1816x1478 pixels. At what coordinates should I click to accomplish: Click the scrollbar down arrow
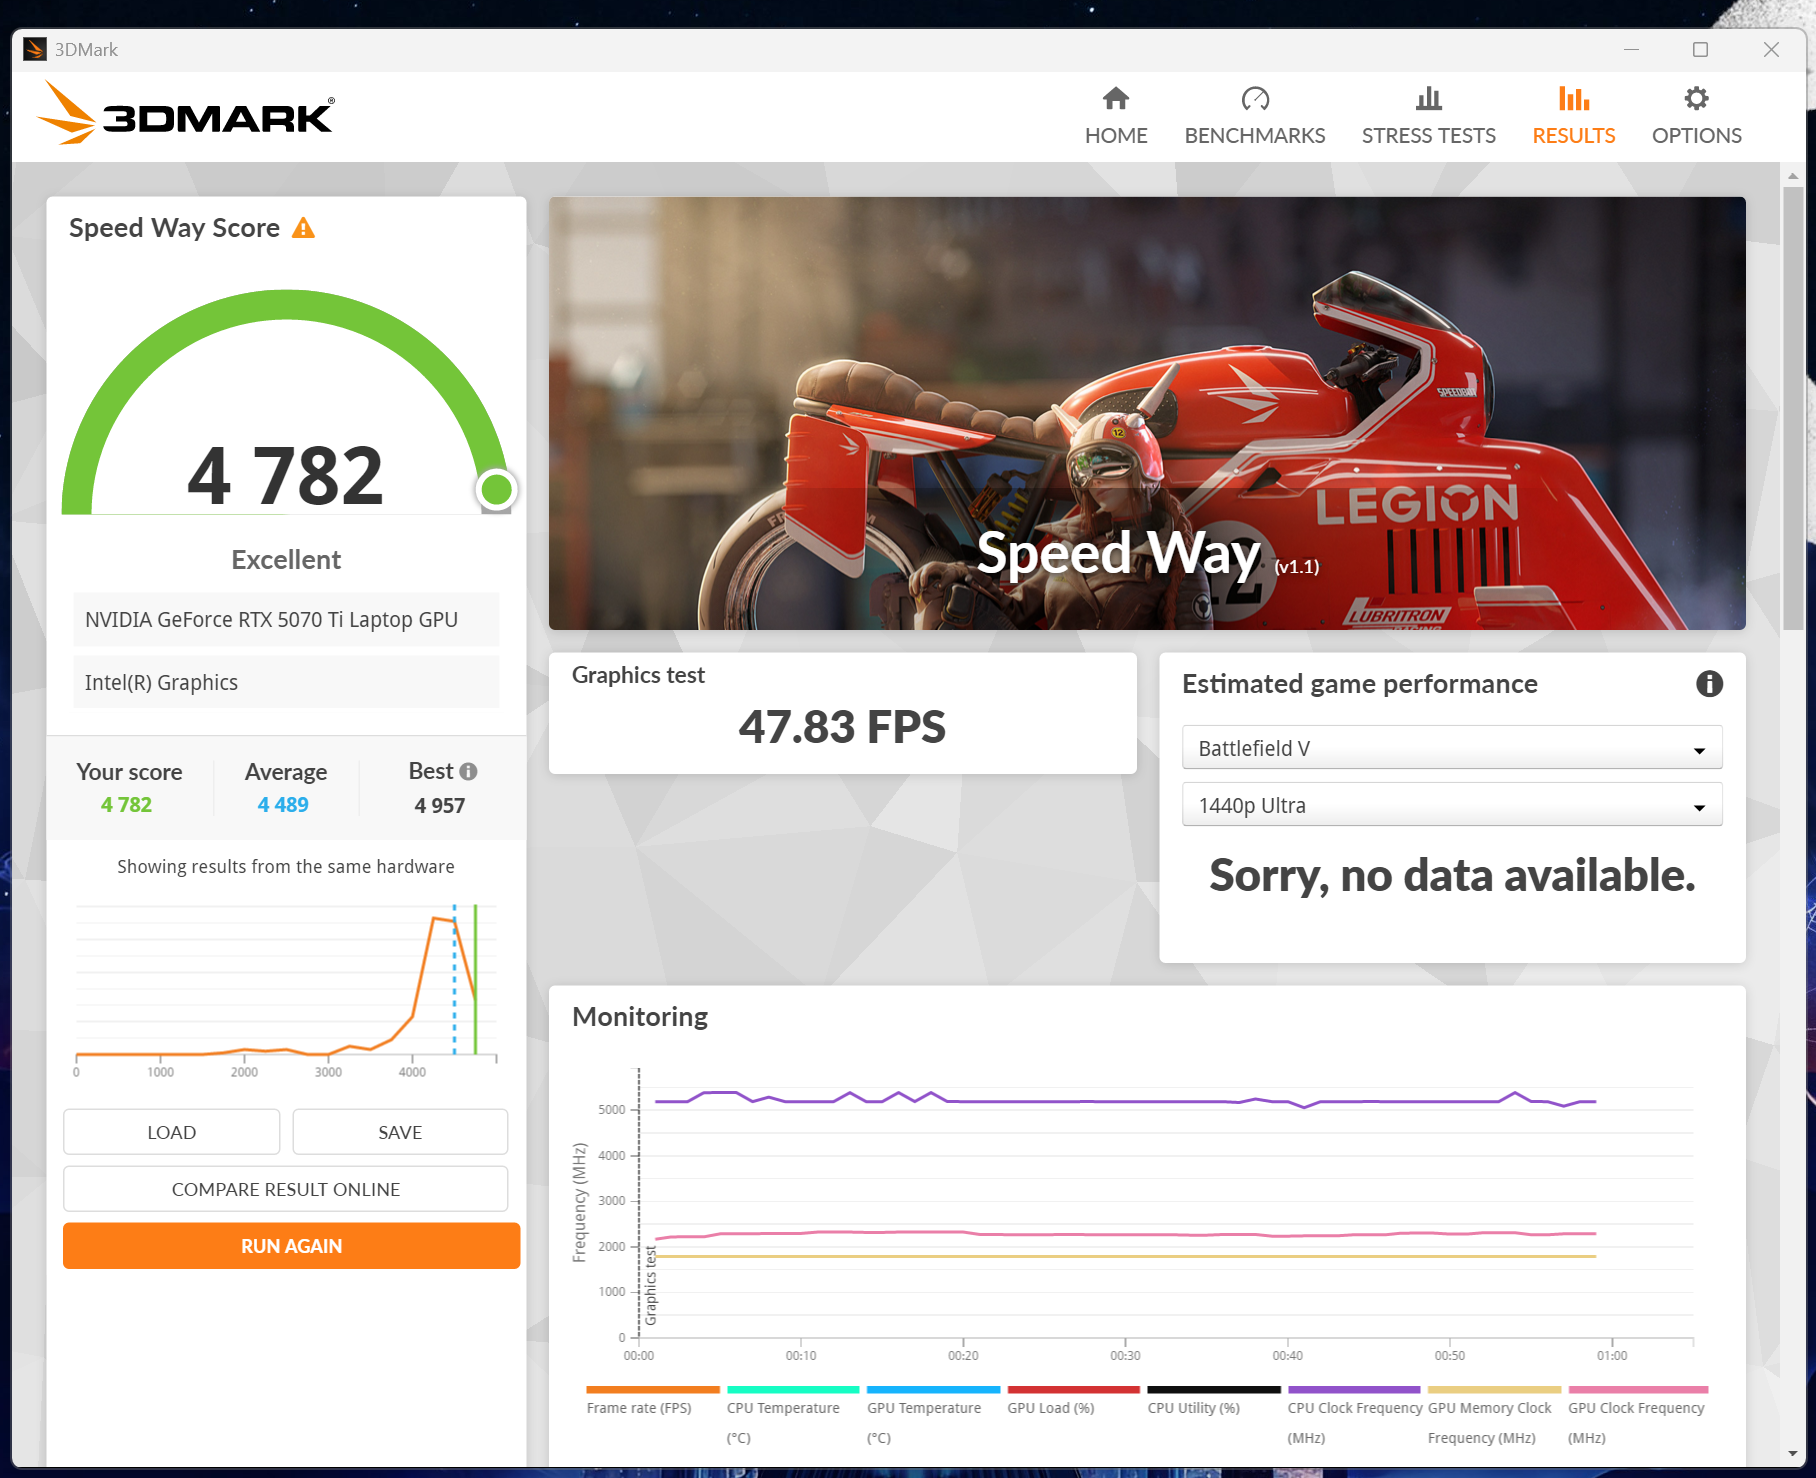(x=1793, y=1454)
